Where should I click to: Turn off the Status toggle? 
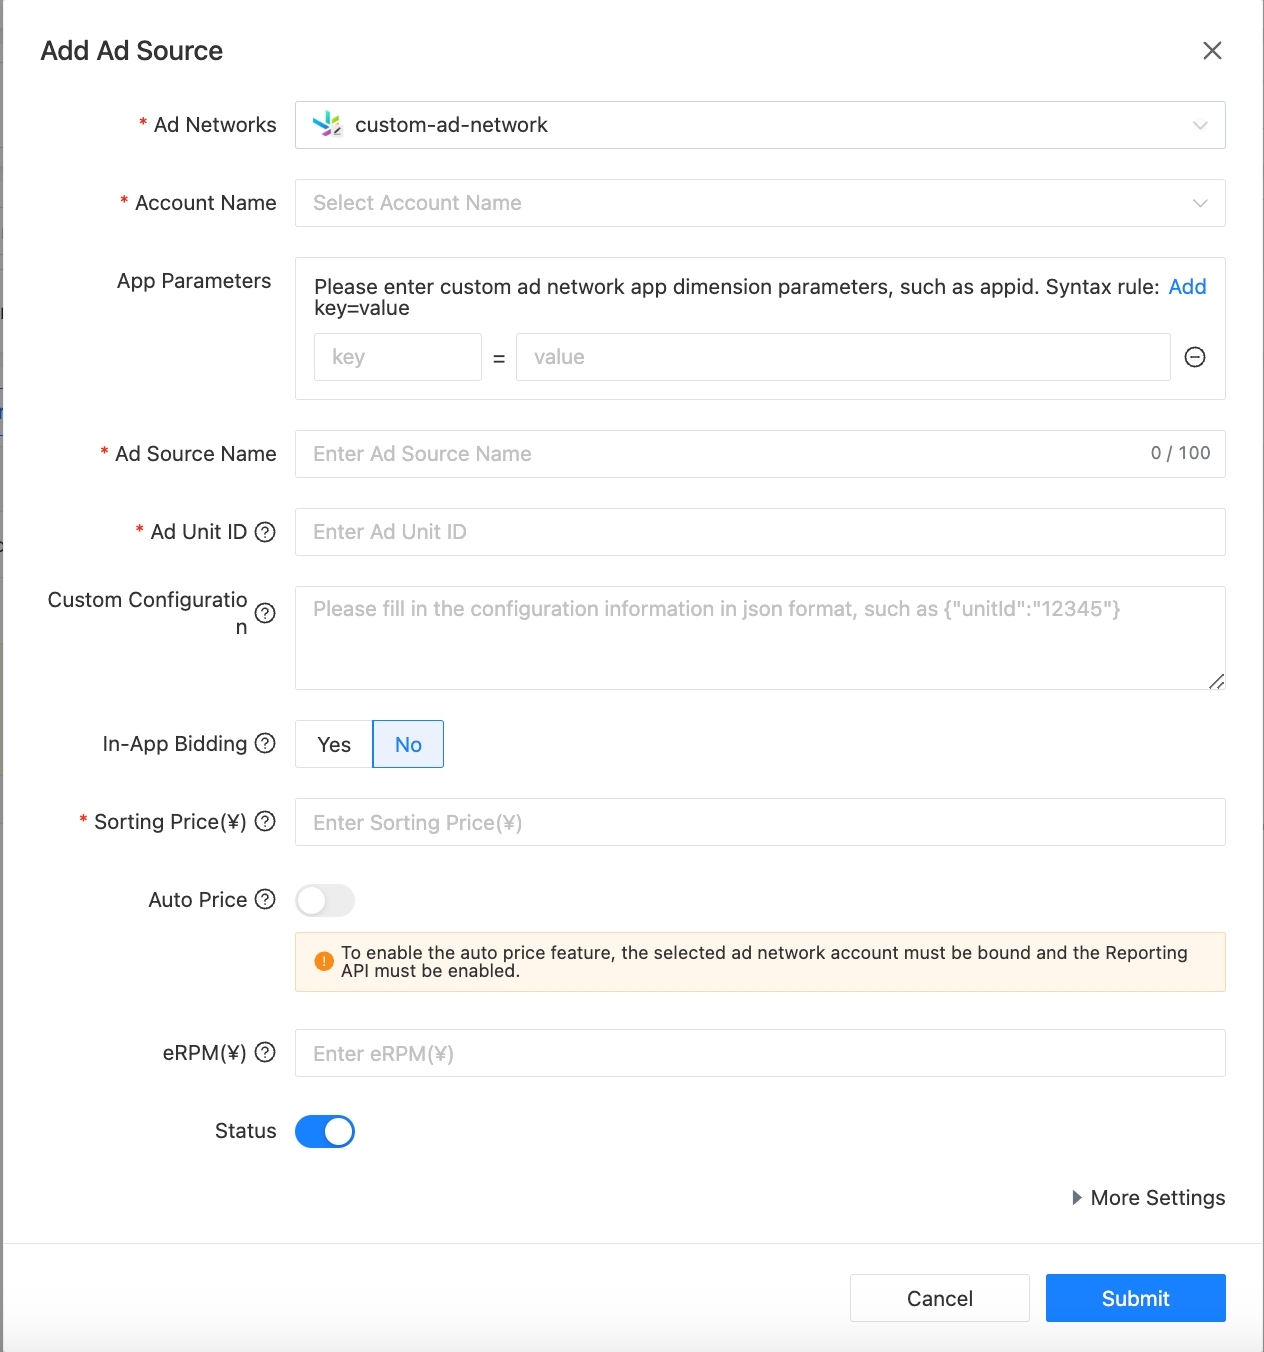coord(325,1131)
